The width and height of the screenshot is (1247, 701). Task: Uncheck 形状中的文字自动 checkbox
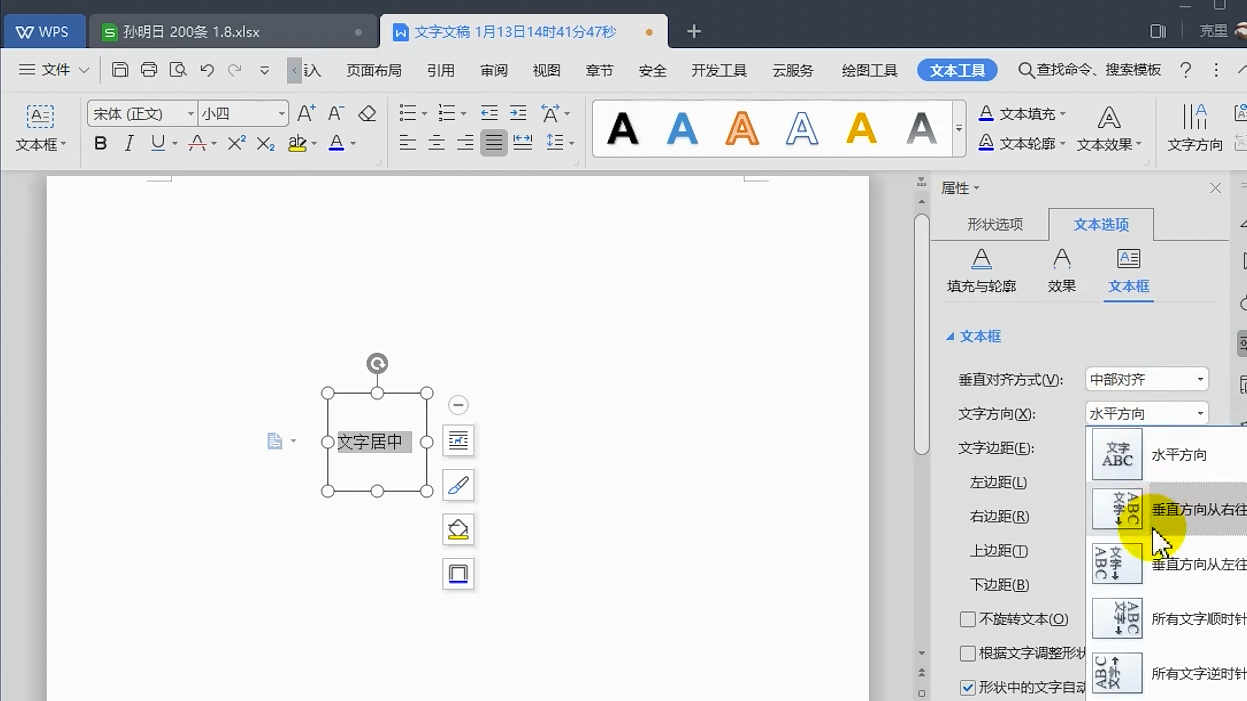click(x=968, y=688)
